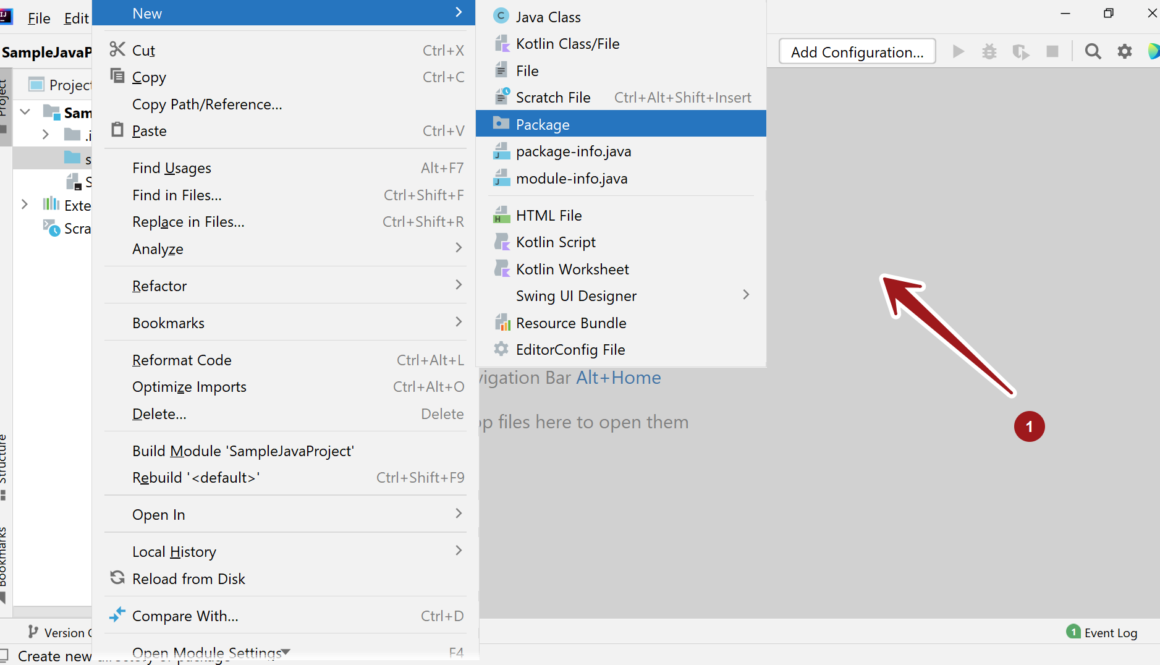Open IDE Settings via the gear icon
Image resolution: width=1160 pixels, height=665 pixels.
tap(1124, 51)
